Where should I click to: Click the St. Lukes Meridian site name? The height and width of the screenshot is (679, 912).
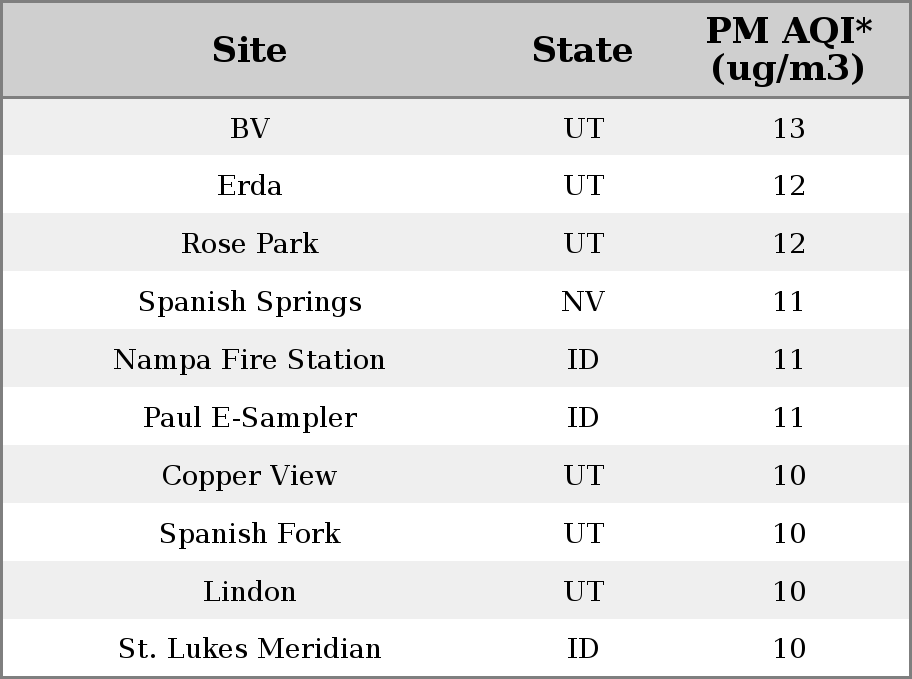250,649
